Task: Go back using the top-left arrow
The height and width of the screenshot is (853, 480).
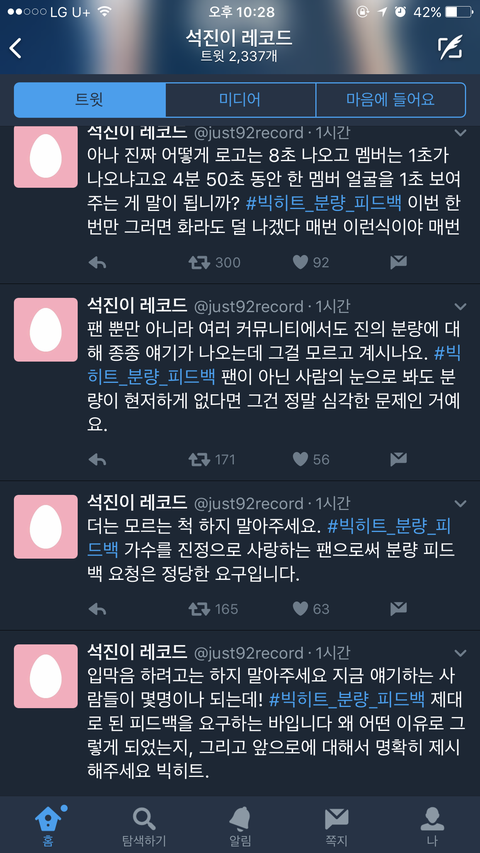Action: [15, 48]
